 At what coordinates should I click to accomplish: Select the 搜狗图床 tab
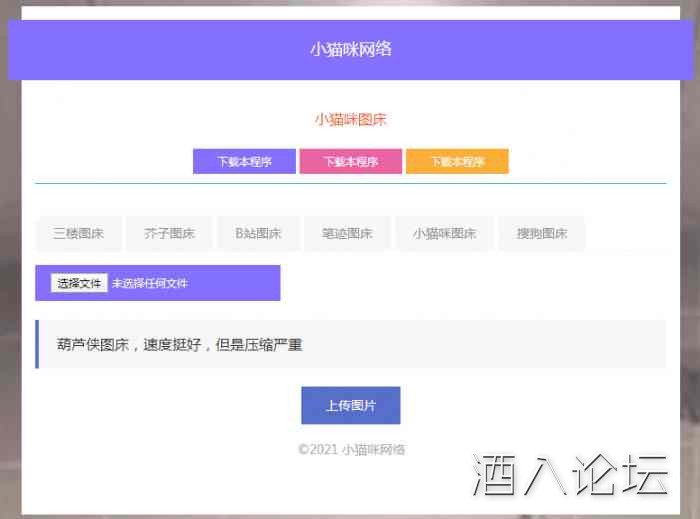[542, 234]
